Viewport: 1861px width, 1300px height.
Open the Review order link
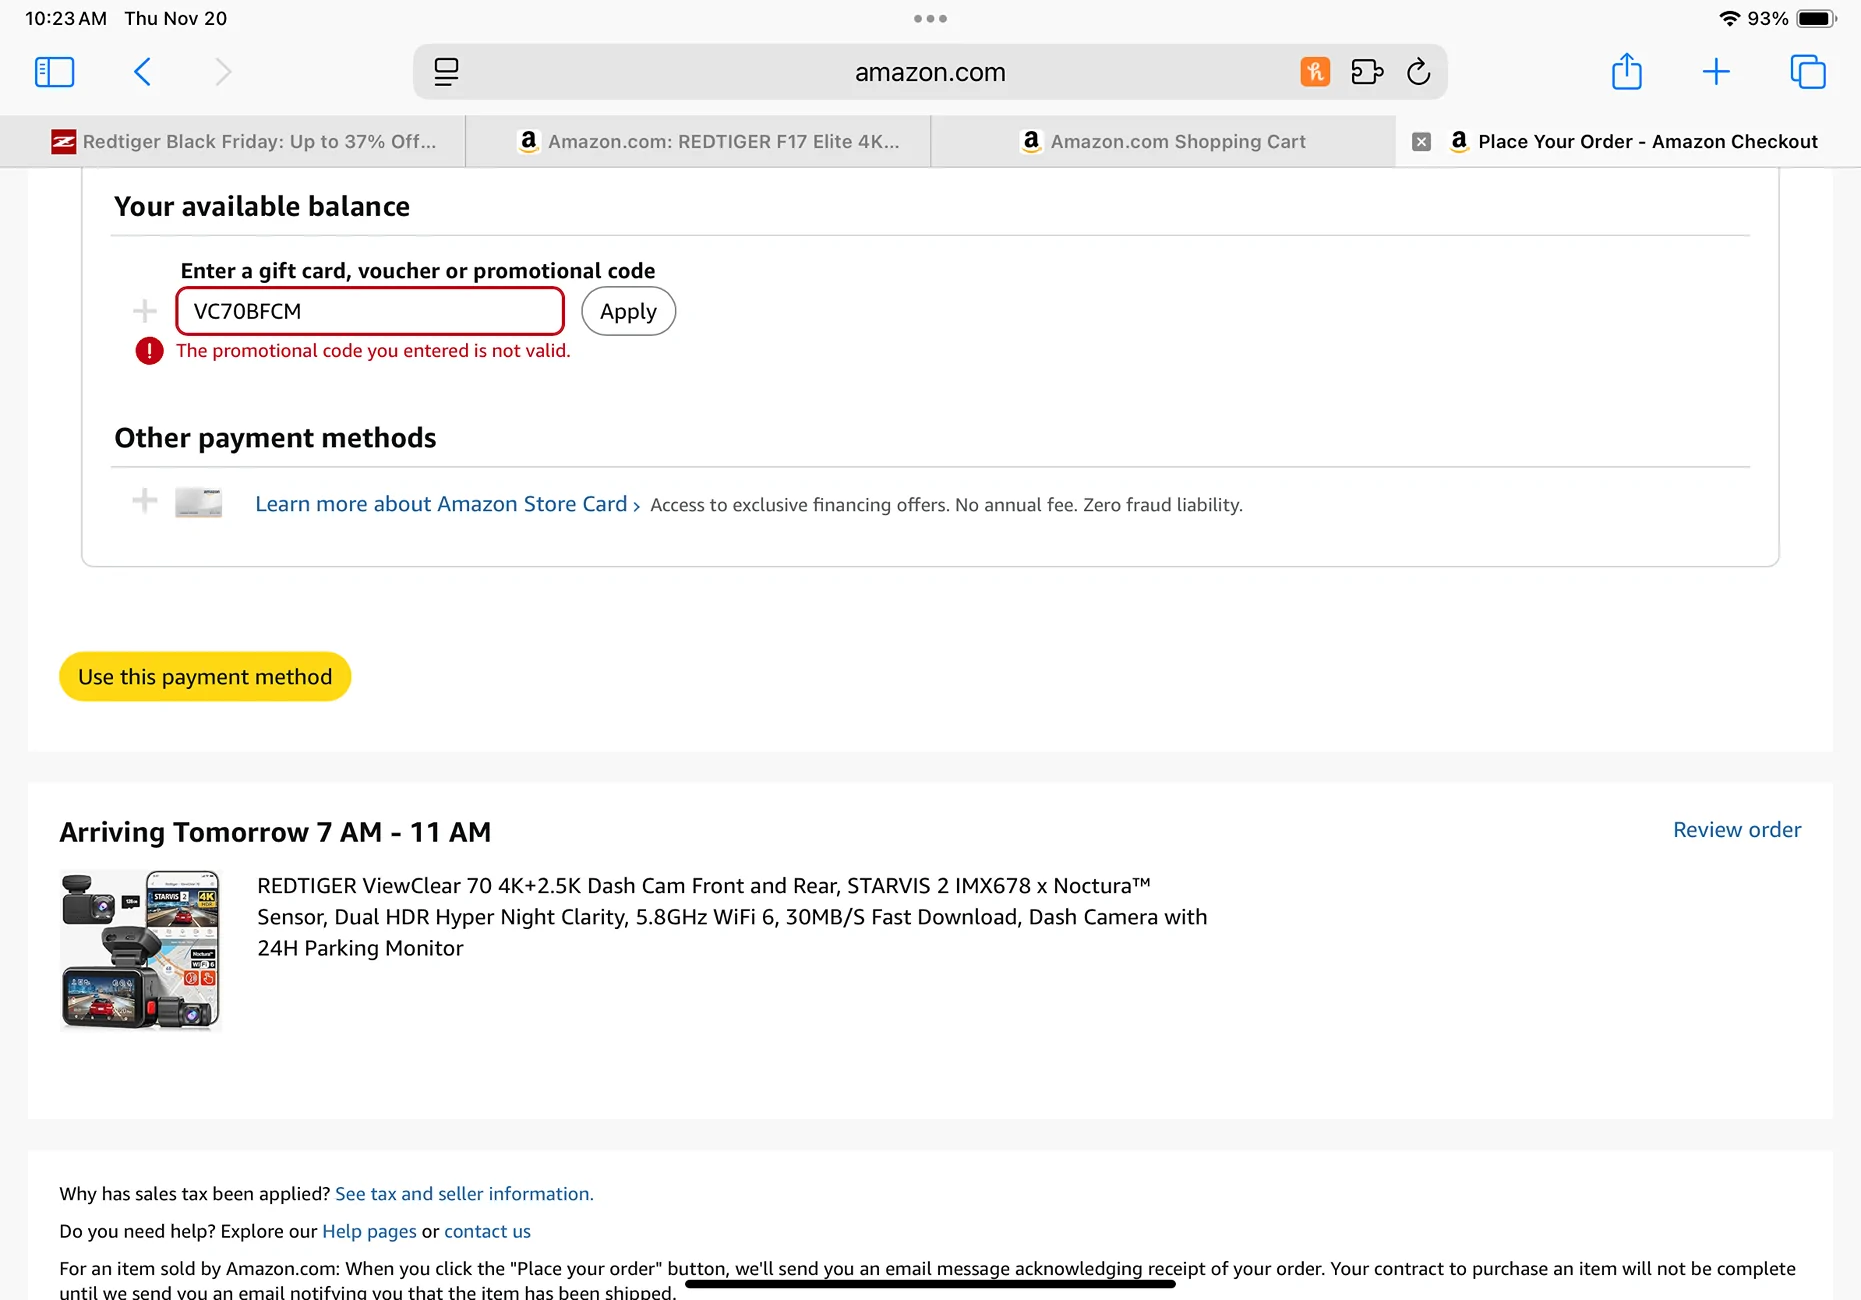click(1737, 830)
